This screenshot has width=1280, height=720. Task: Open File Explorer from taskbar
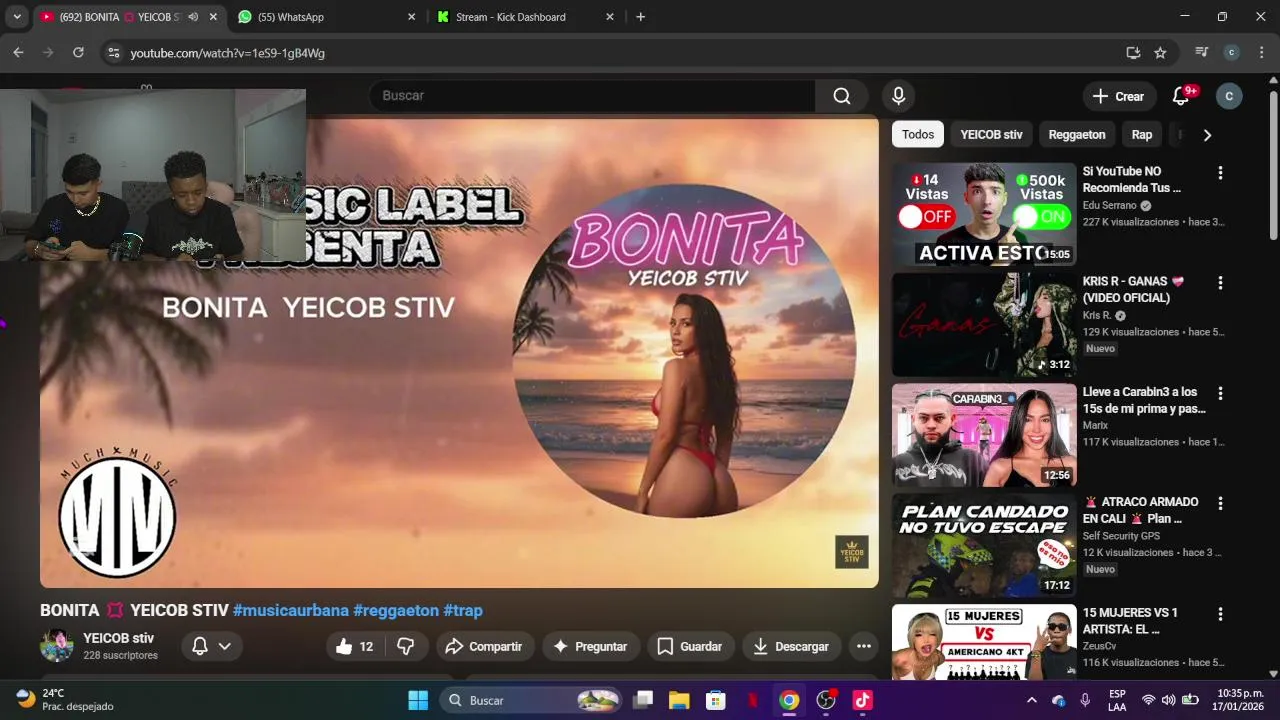coord(679,700)
